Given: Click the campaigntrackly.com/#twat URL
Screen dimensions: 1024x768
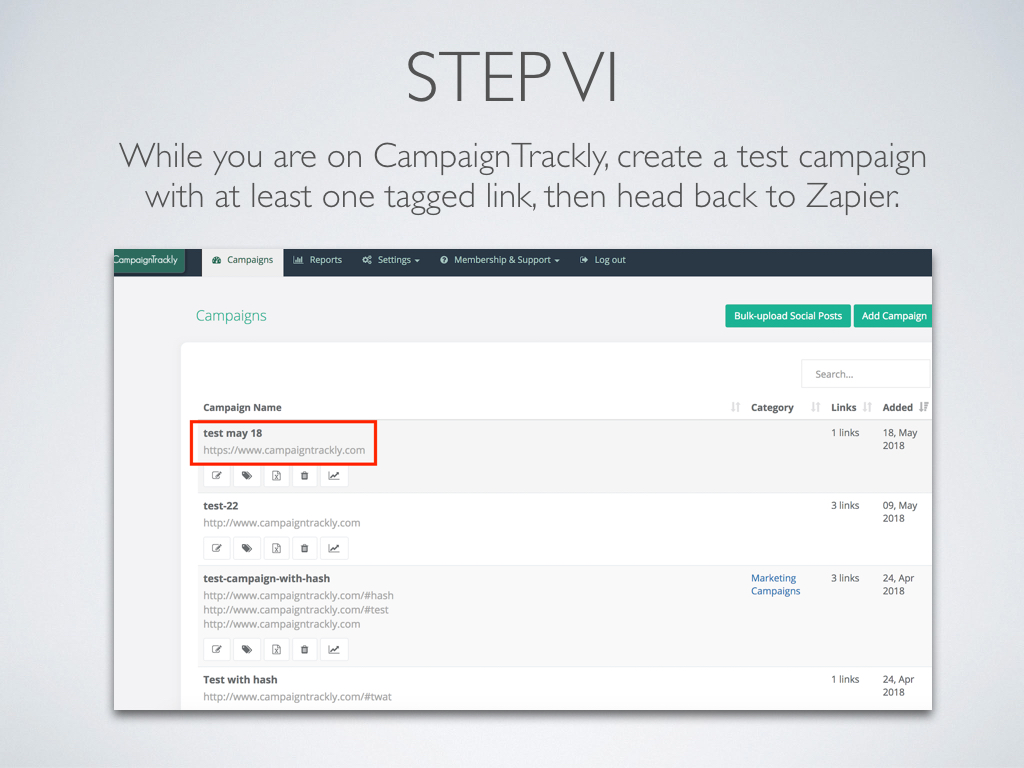Looking at the screenshot, I should click(297, 697).
